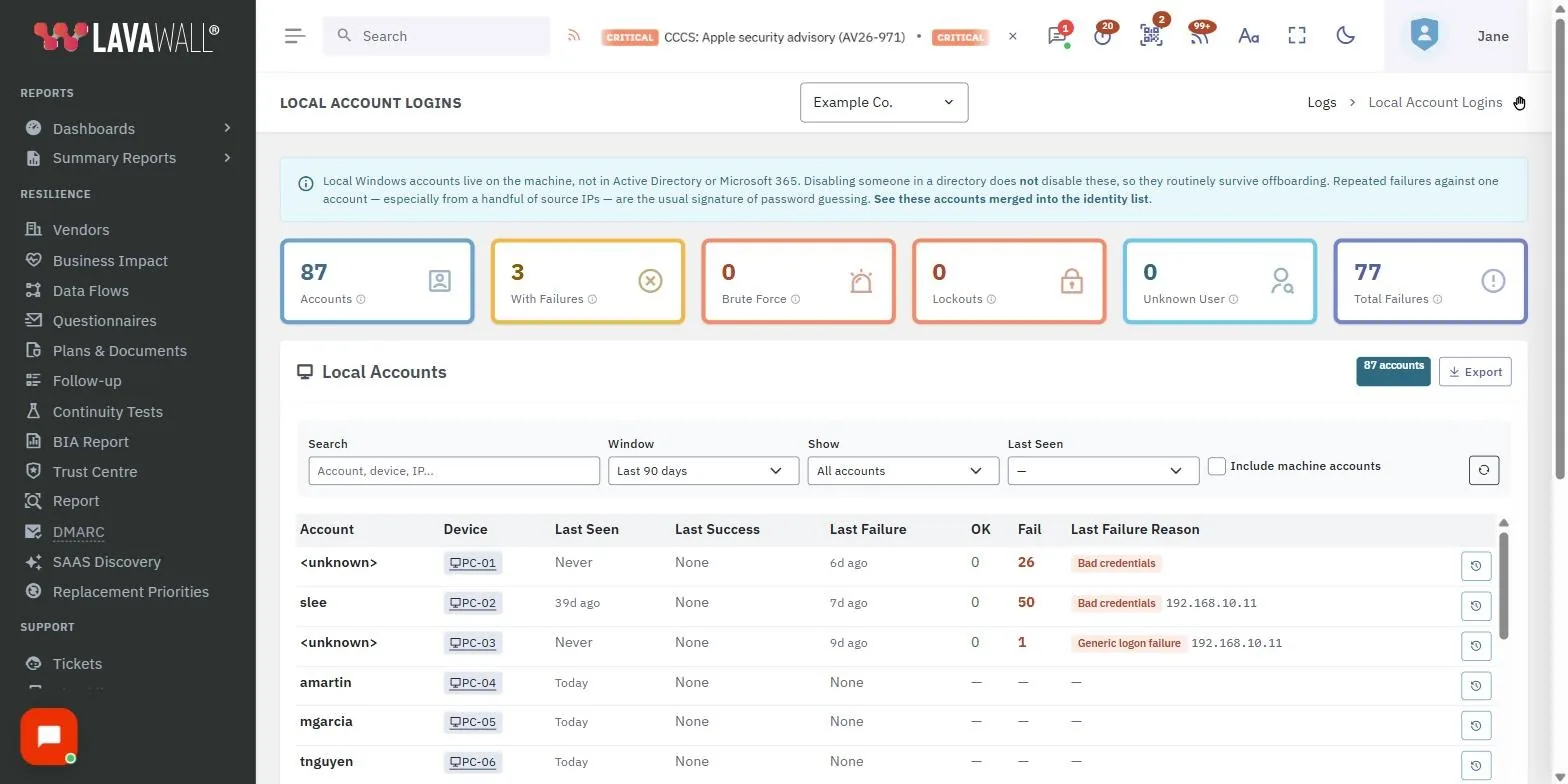View history for the mgarcia row
The height and width of the screenshot is (784, 1568).
point(1476,725)
